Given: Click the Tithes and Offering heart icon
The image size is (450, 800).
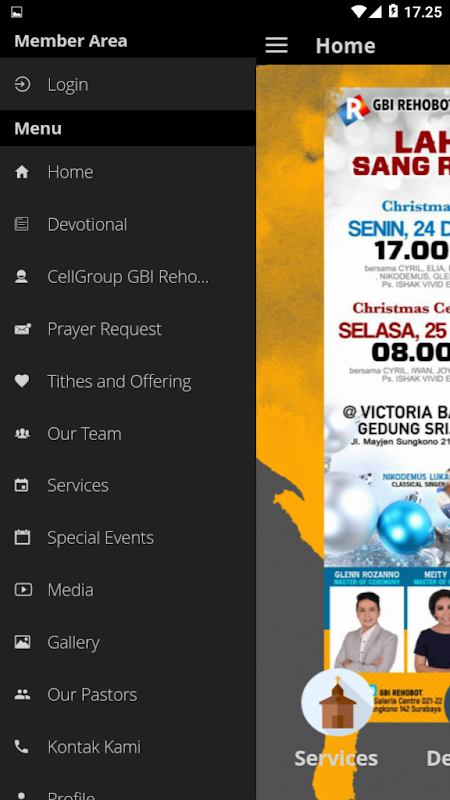Looking at the screenshot, I should [22, 381].
